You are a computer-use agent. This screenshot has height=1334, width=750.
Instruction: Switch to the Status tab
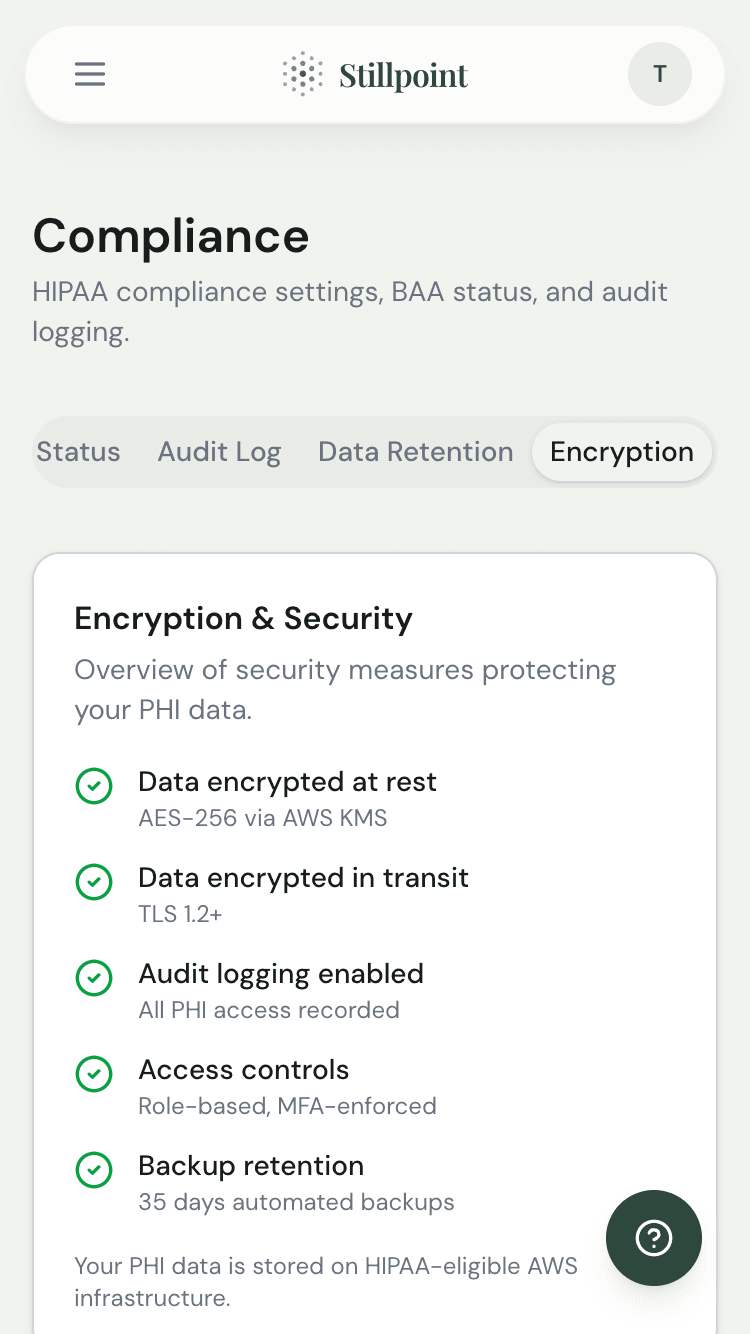[x=78, y=452]
